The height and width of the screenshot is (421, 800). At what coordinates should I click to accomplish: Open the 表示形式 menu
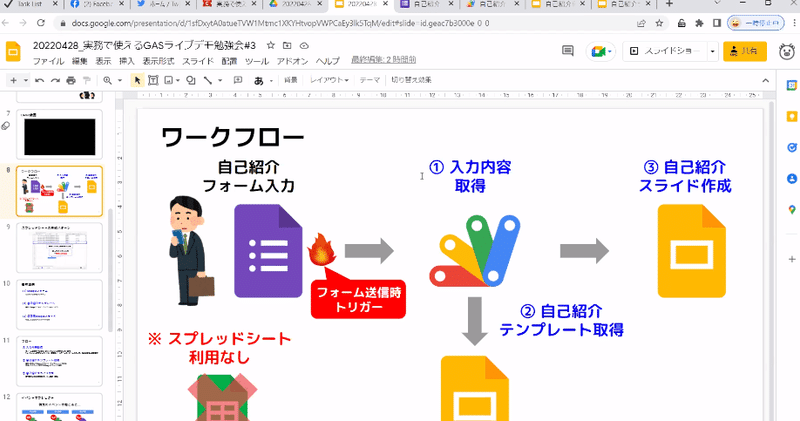click(x=158, y=61)
